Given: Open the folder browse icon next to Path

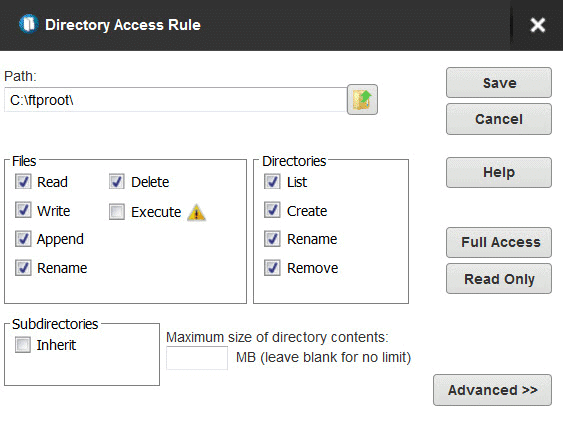Looking at the screenshot, I should tap(362, 99).
